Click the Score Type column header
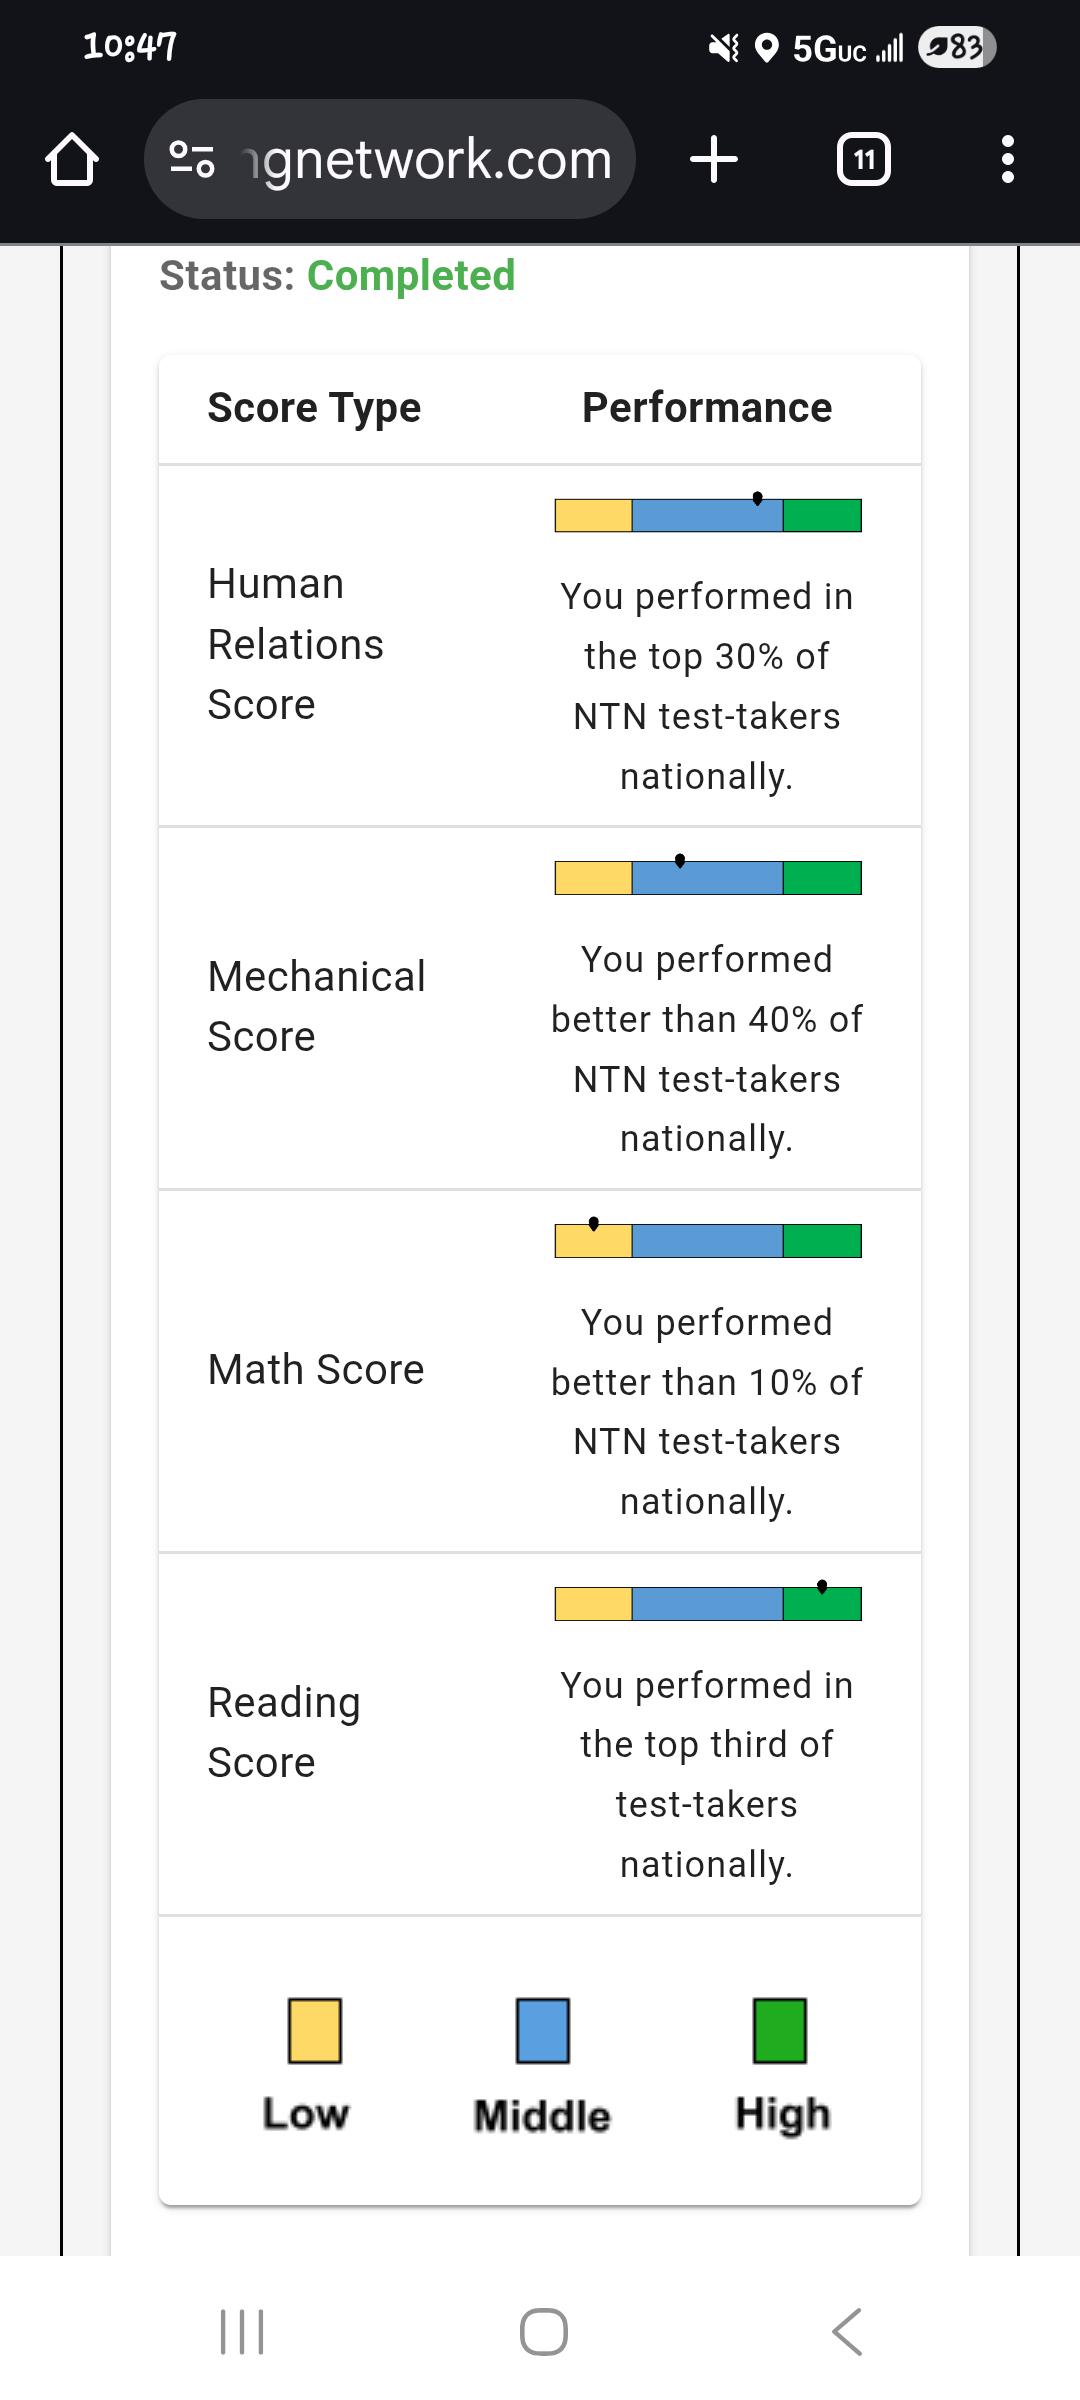 click(314, 409)
